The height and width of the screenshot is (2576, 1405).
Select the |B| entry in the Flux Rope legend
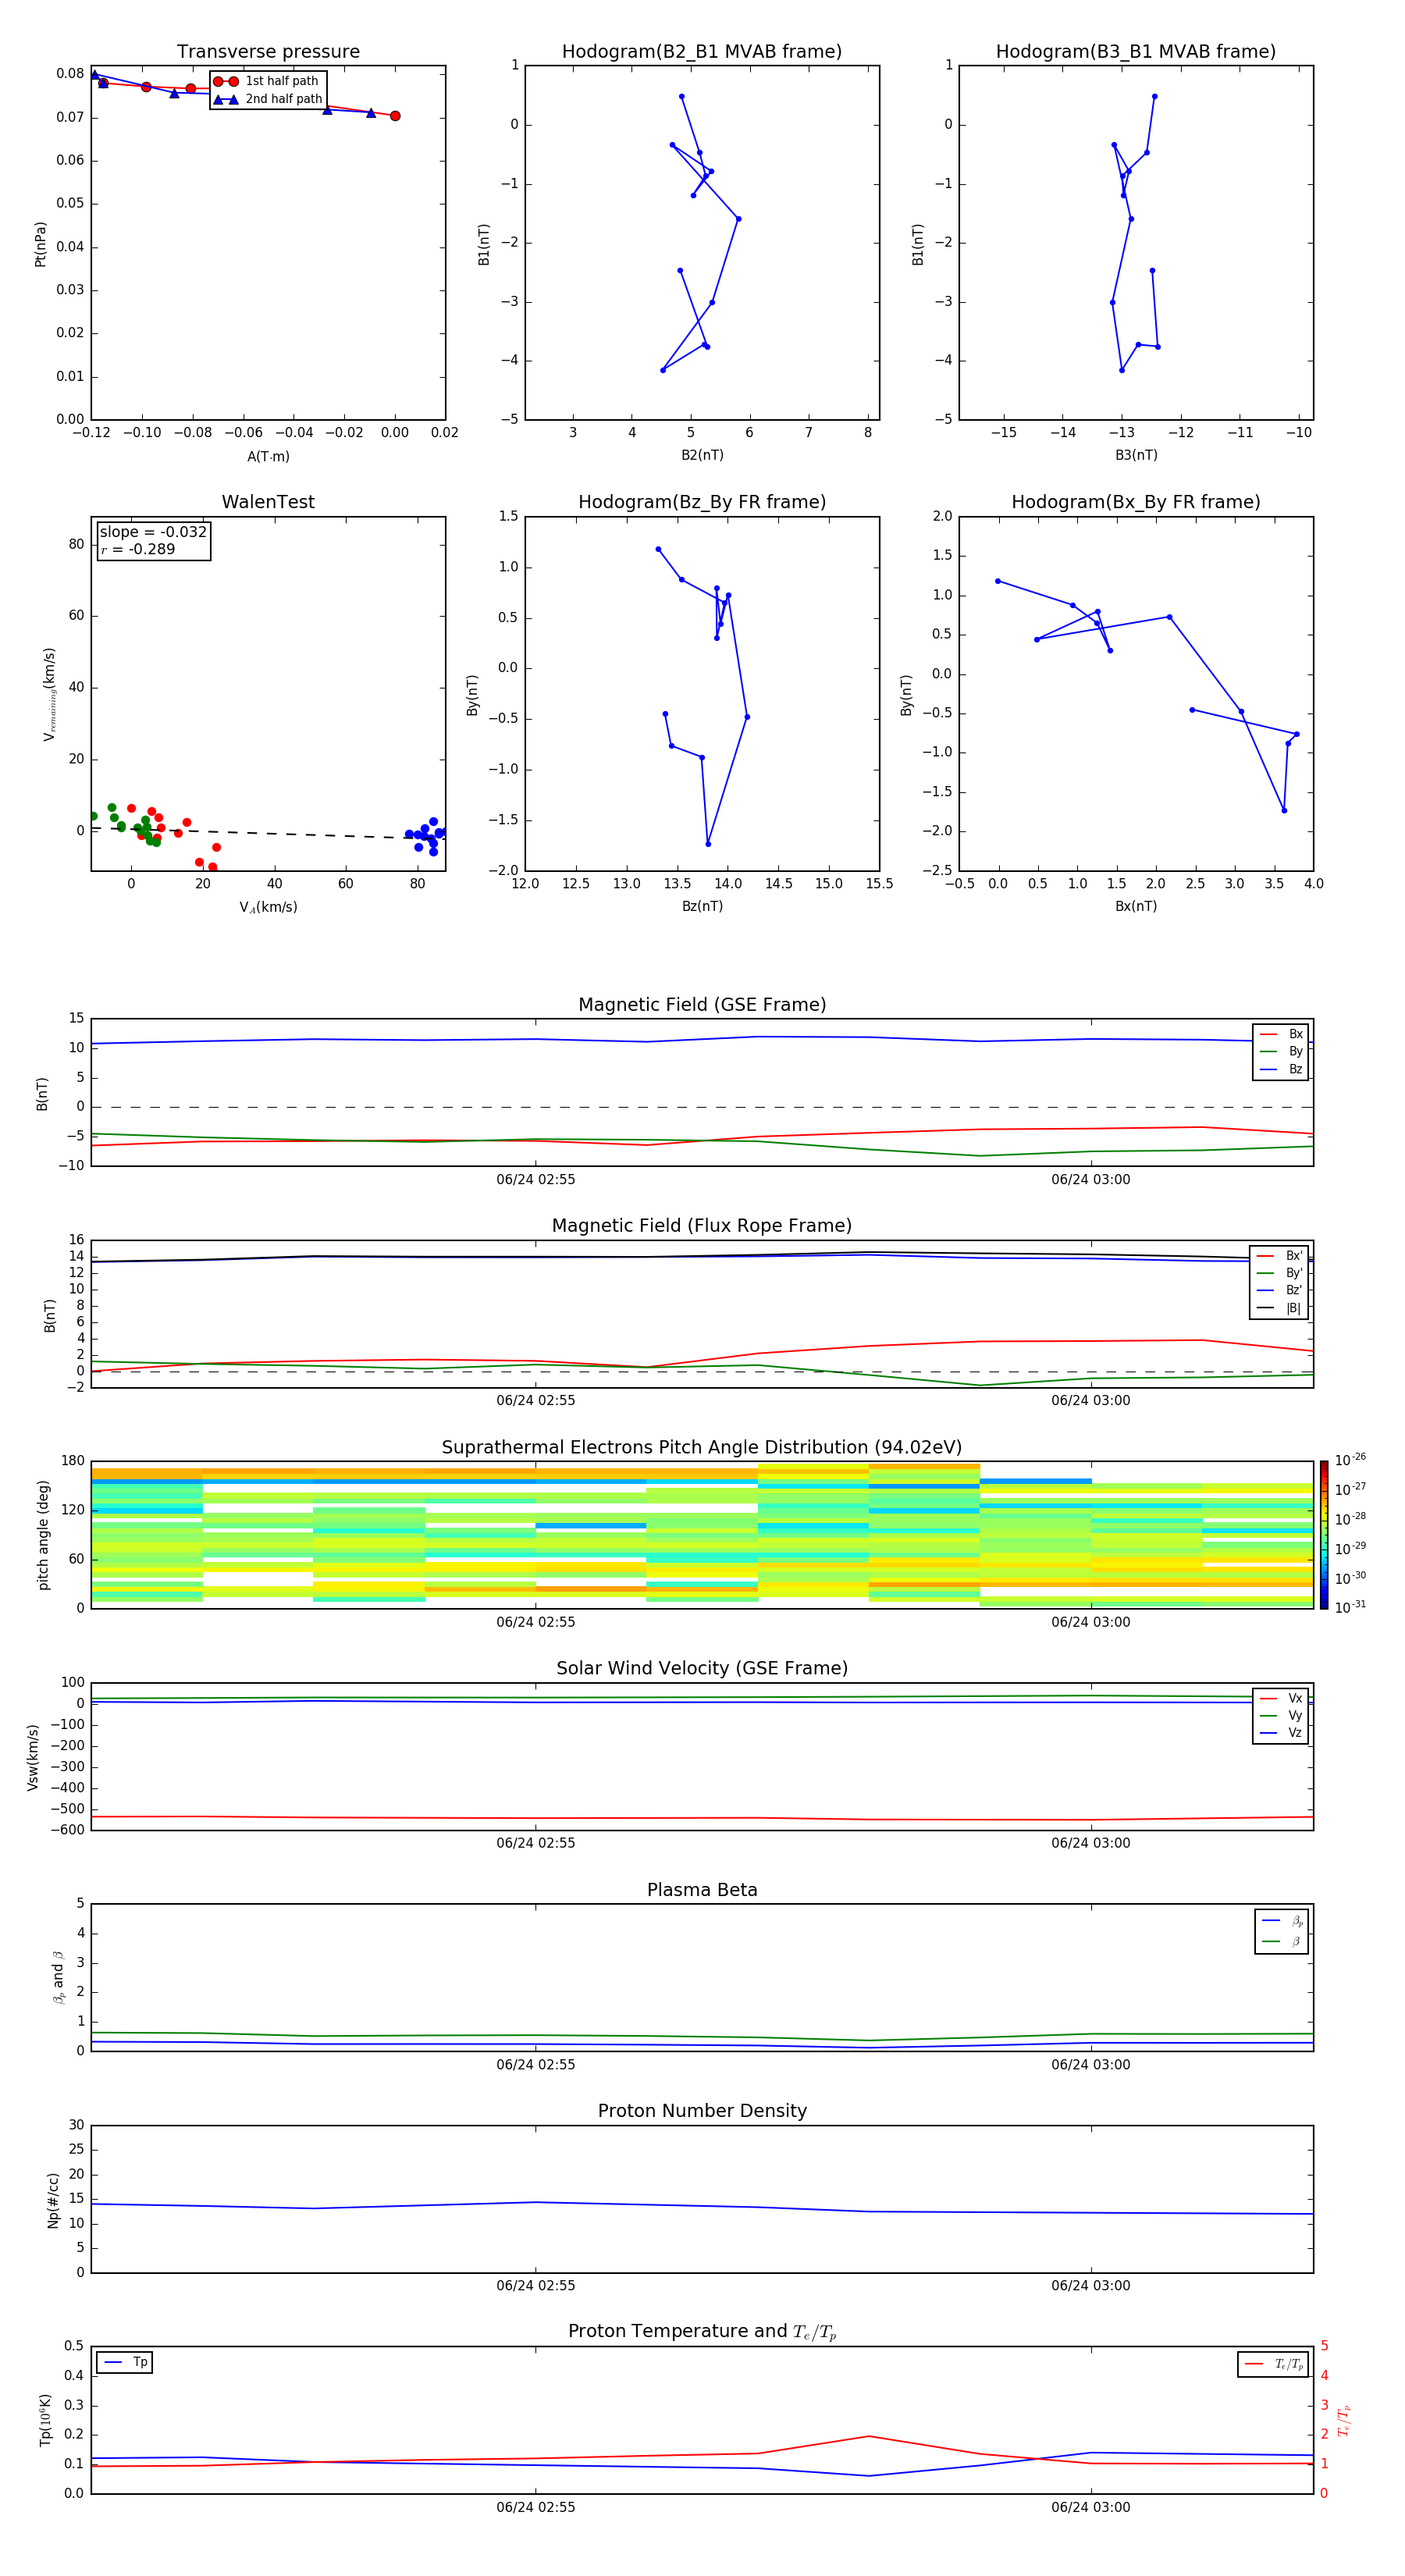click(1279, 1308)
